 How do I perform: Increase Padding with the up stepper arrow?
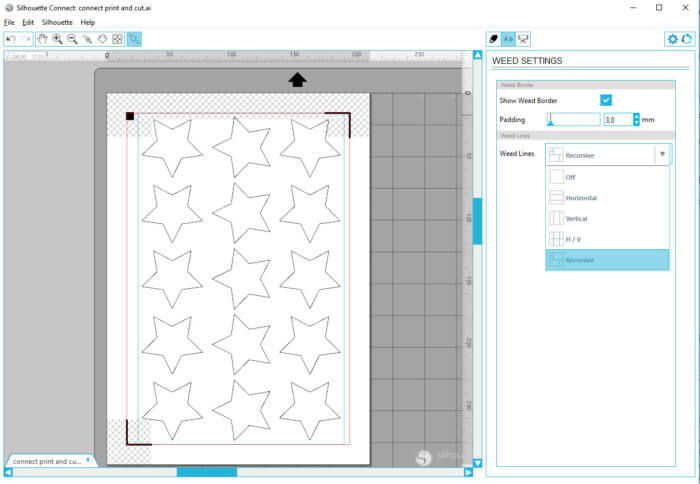click(x=636, y=117)
